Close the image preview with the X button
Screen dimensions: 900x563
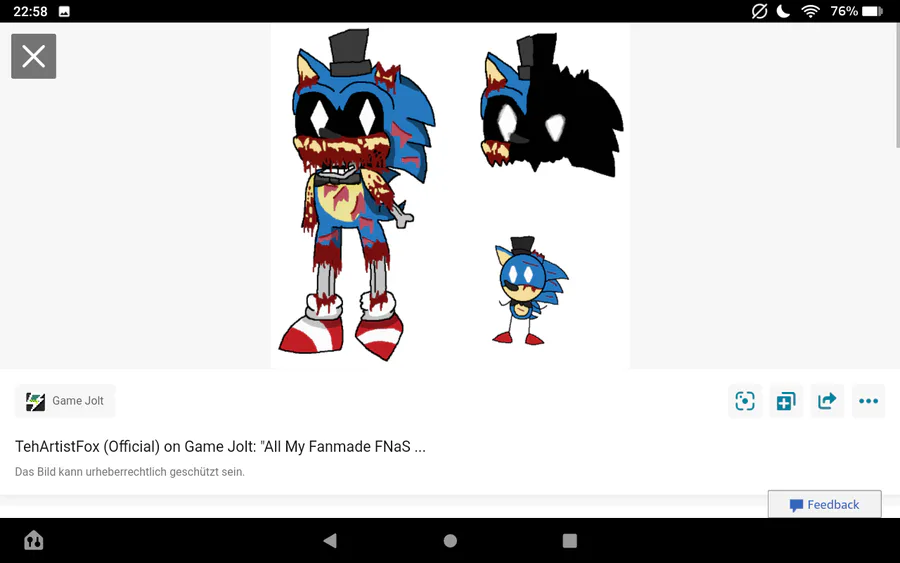click(x=33, y=56)
